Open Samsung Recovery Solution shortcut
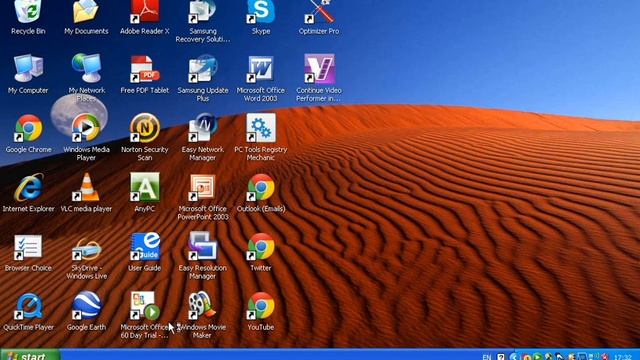The height and width of the screenshot is (360, 640). 202,11
